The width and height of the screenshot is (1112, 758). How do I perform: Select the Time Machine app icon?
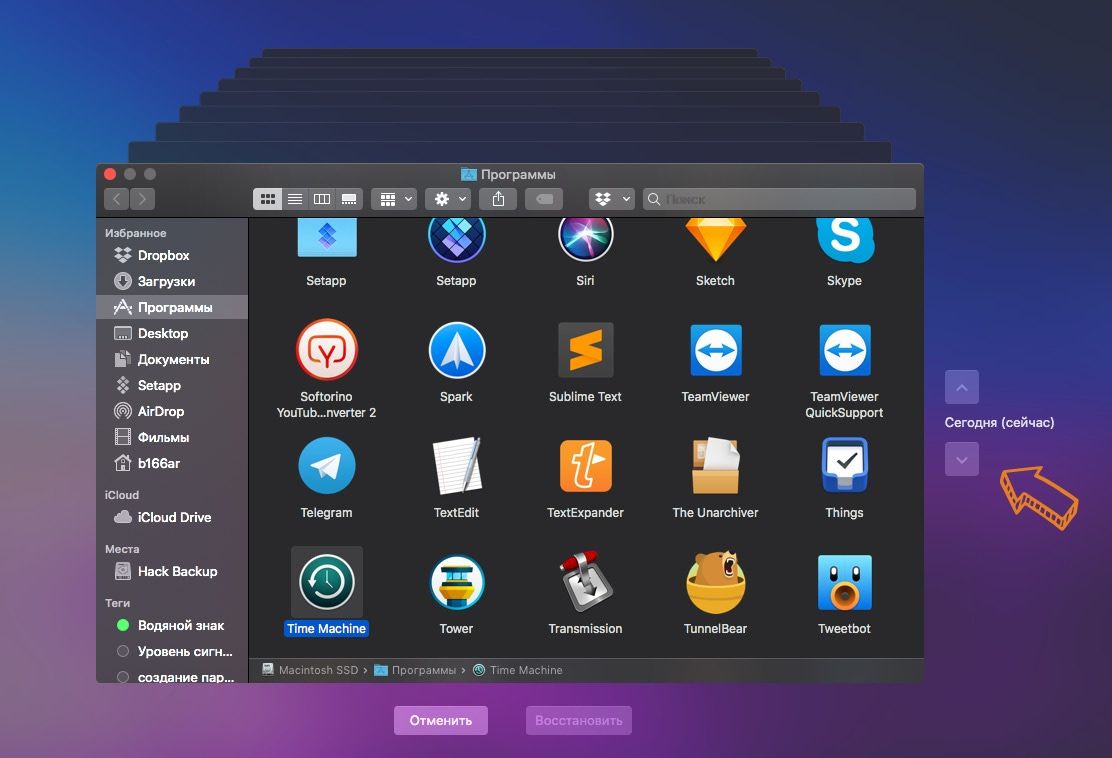pyautogui.click(x=326, y=582)
